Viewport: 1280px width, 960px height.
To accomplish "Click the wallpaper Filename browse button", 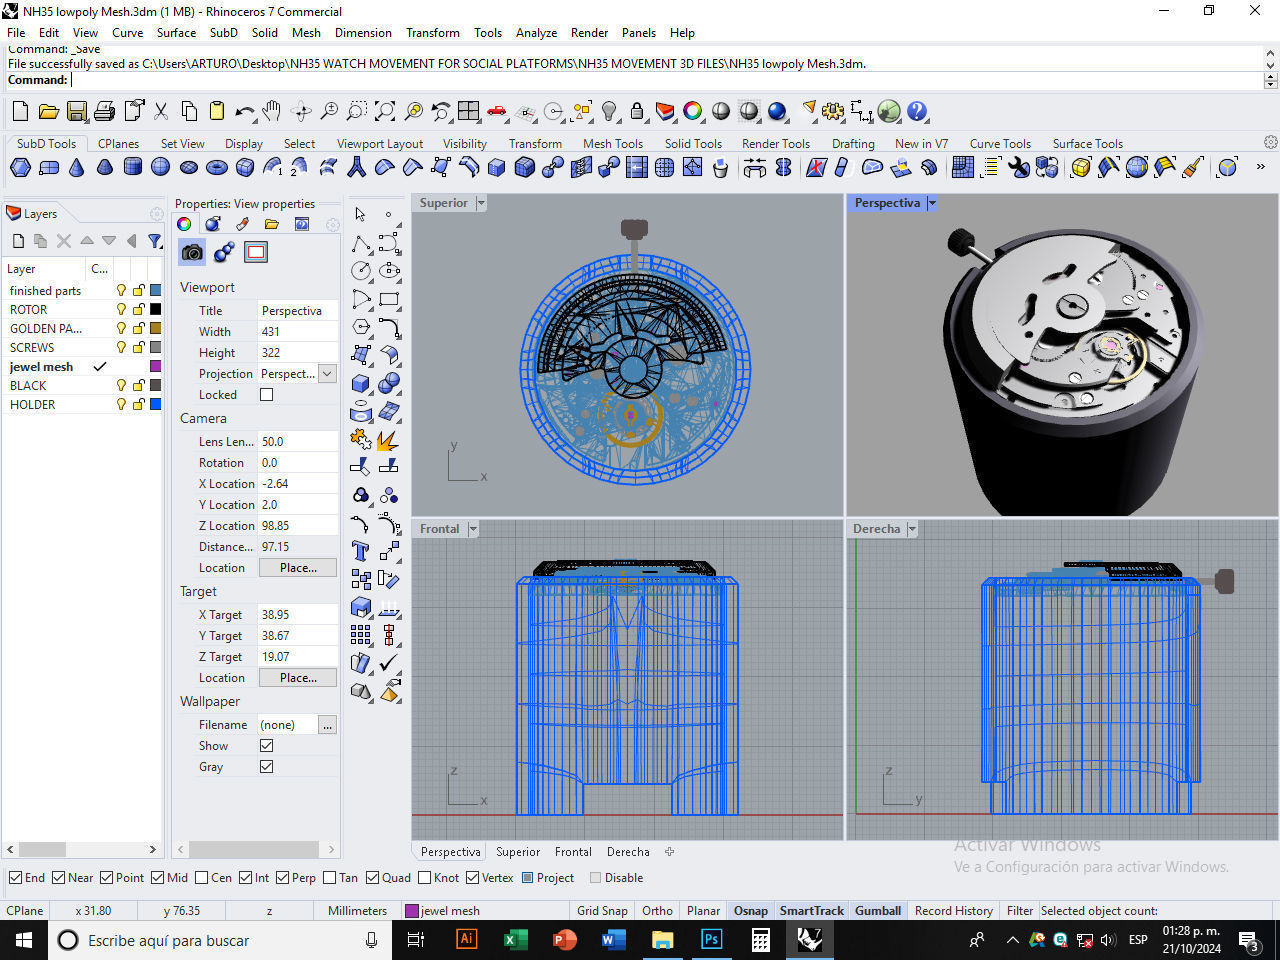I will pyautogui.click(x=327, y=725).
